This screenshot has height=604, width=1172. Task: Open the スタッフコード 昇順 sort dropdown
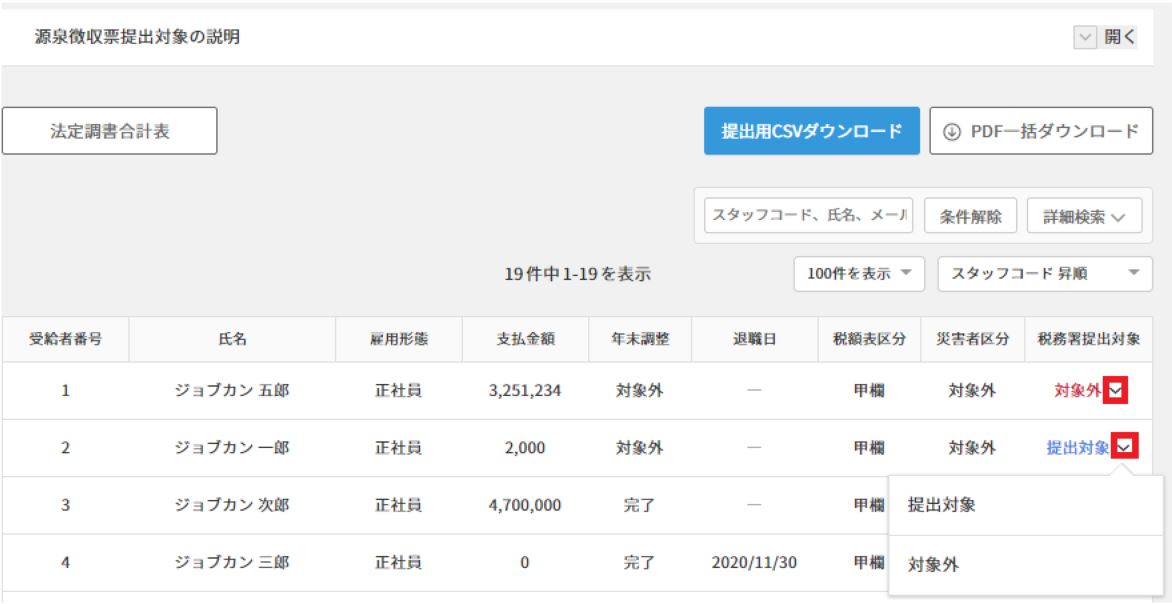click(1045, 273)
